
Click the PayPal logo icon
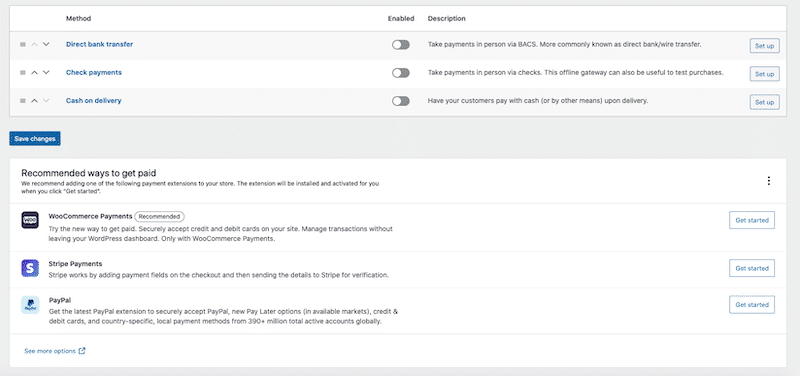pos(30,305)
